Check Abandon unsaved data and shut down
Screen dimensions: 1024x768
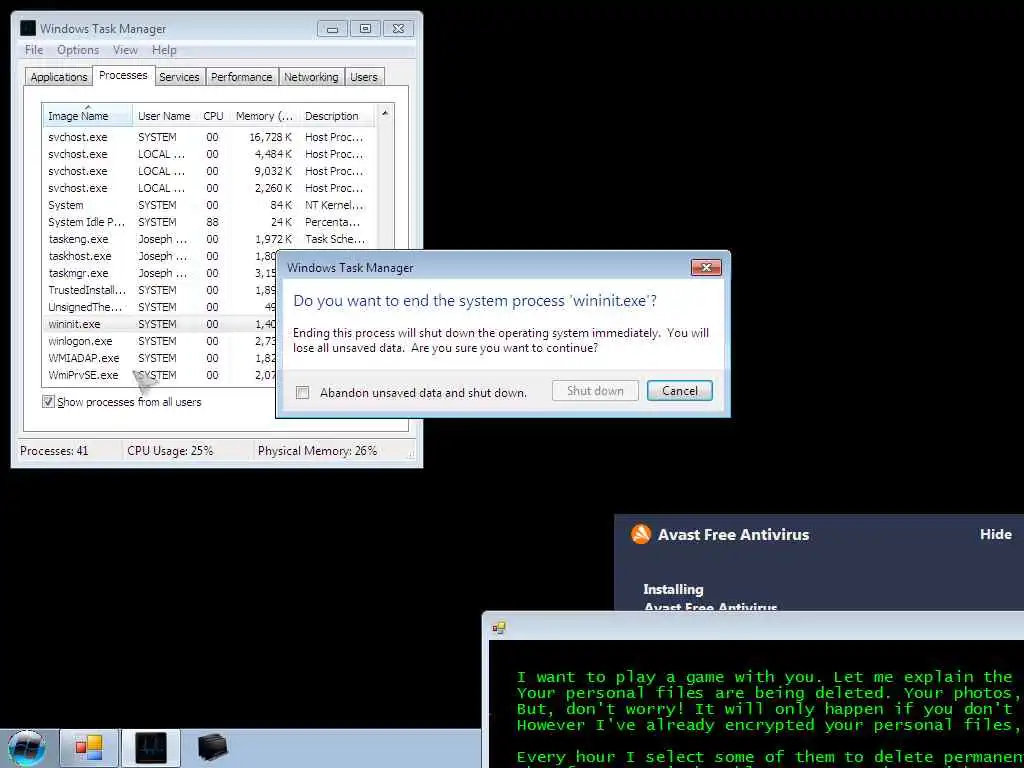coord(302,392)
